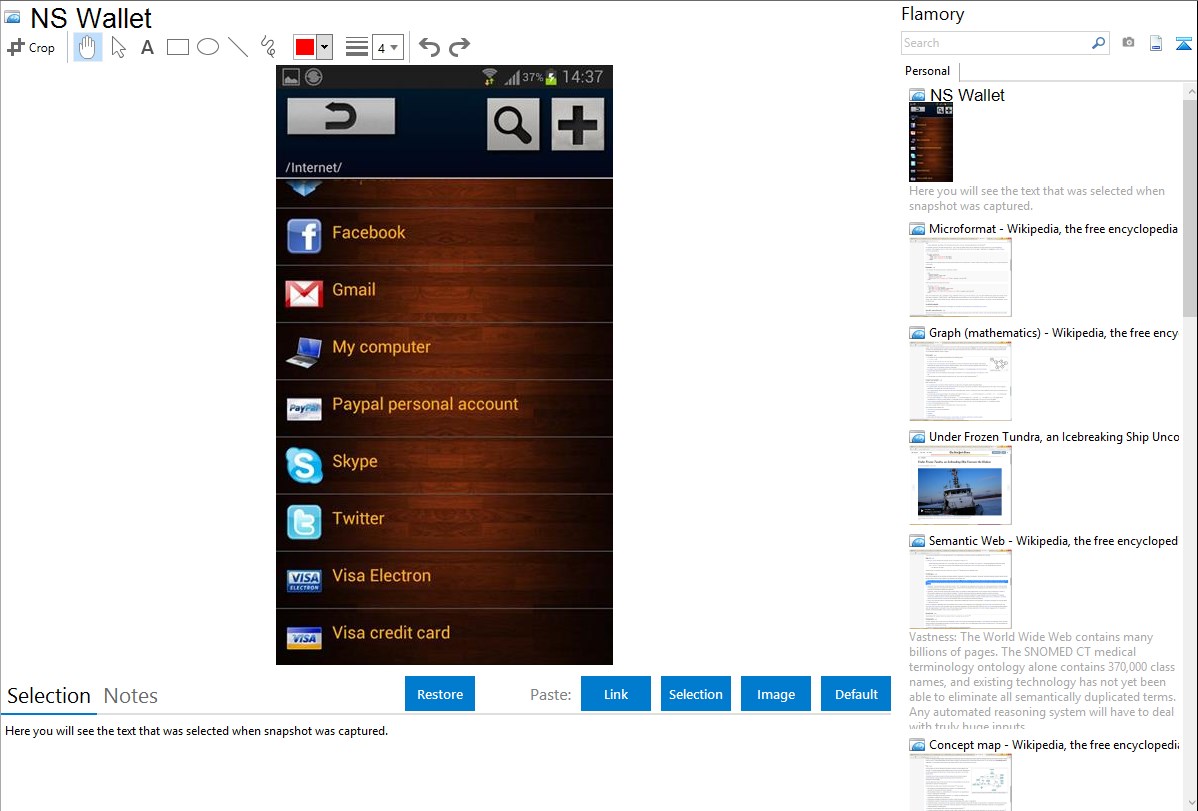This screenshot has height=811, width=1198.
Task: Click the Gmail envelope icon
Action: 303,293
